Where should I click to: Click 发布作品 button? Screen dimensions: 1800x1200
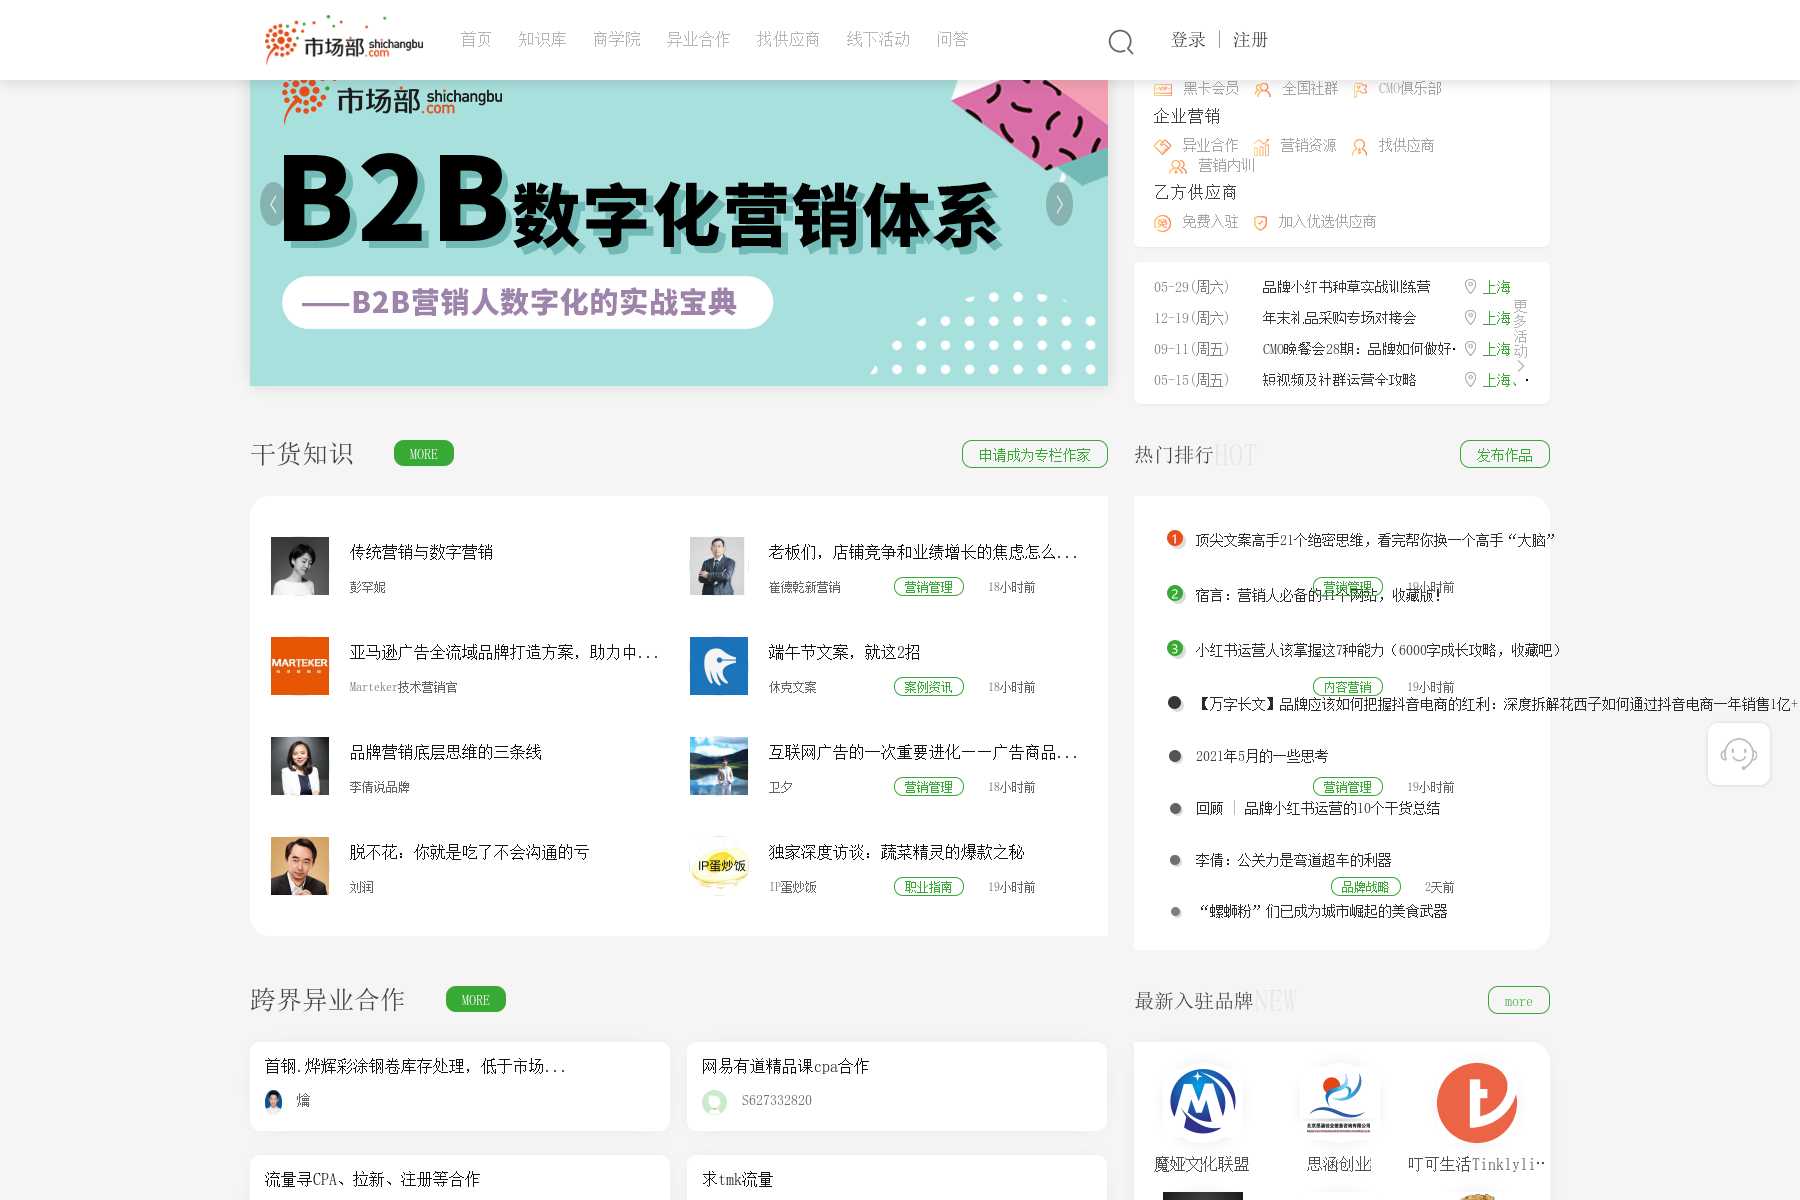(1505, 454)
